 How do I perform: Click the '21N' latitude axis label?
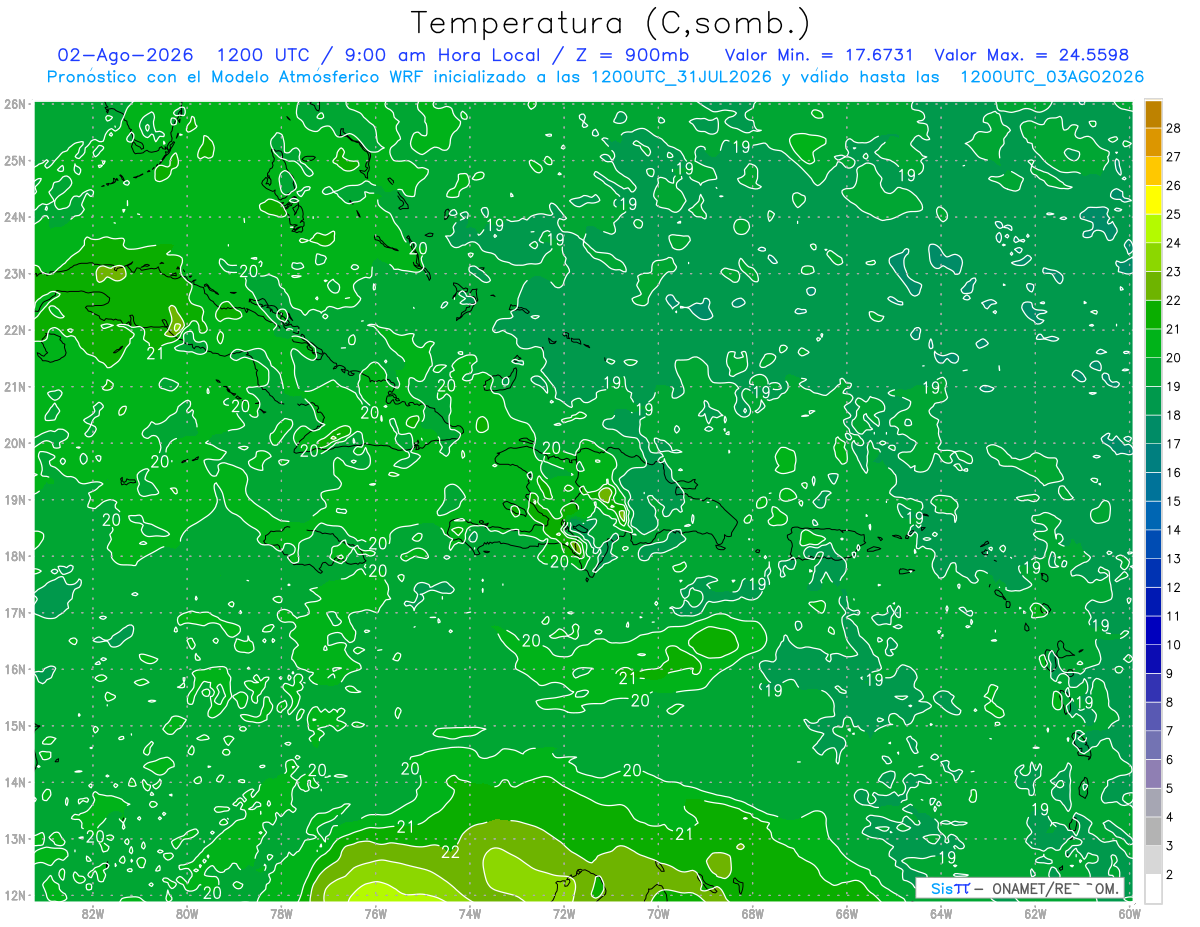click(x=14, y=387)
